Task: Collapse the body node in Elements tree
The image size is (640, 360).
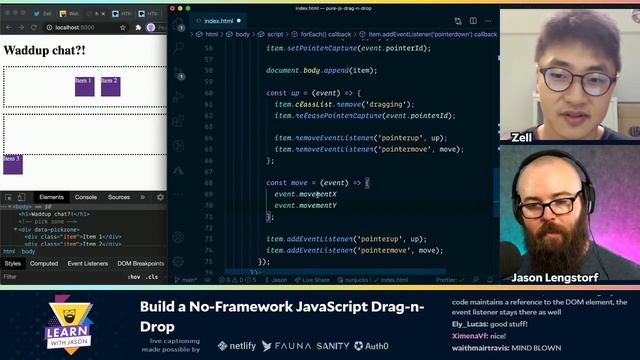Action: [9, 207]
